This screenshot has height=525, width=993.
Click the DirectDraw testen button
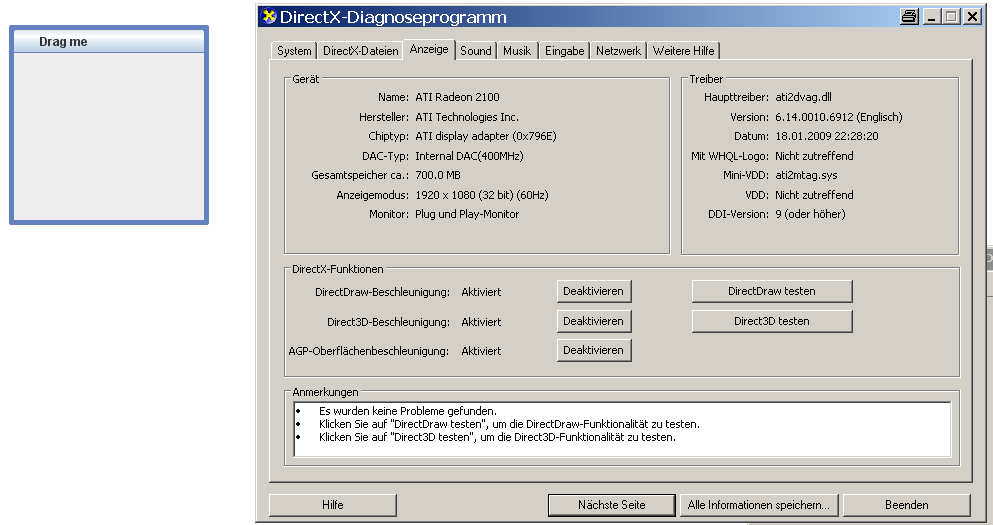tap(771, 291)
